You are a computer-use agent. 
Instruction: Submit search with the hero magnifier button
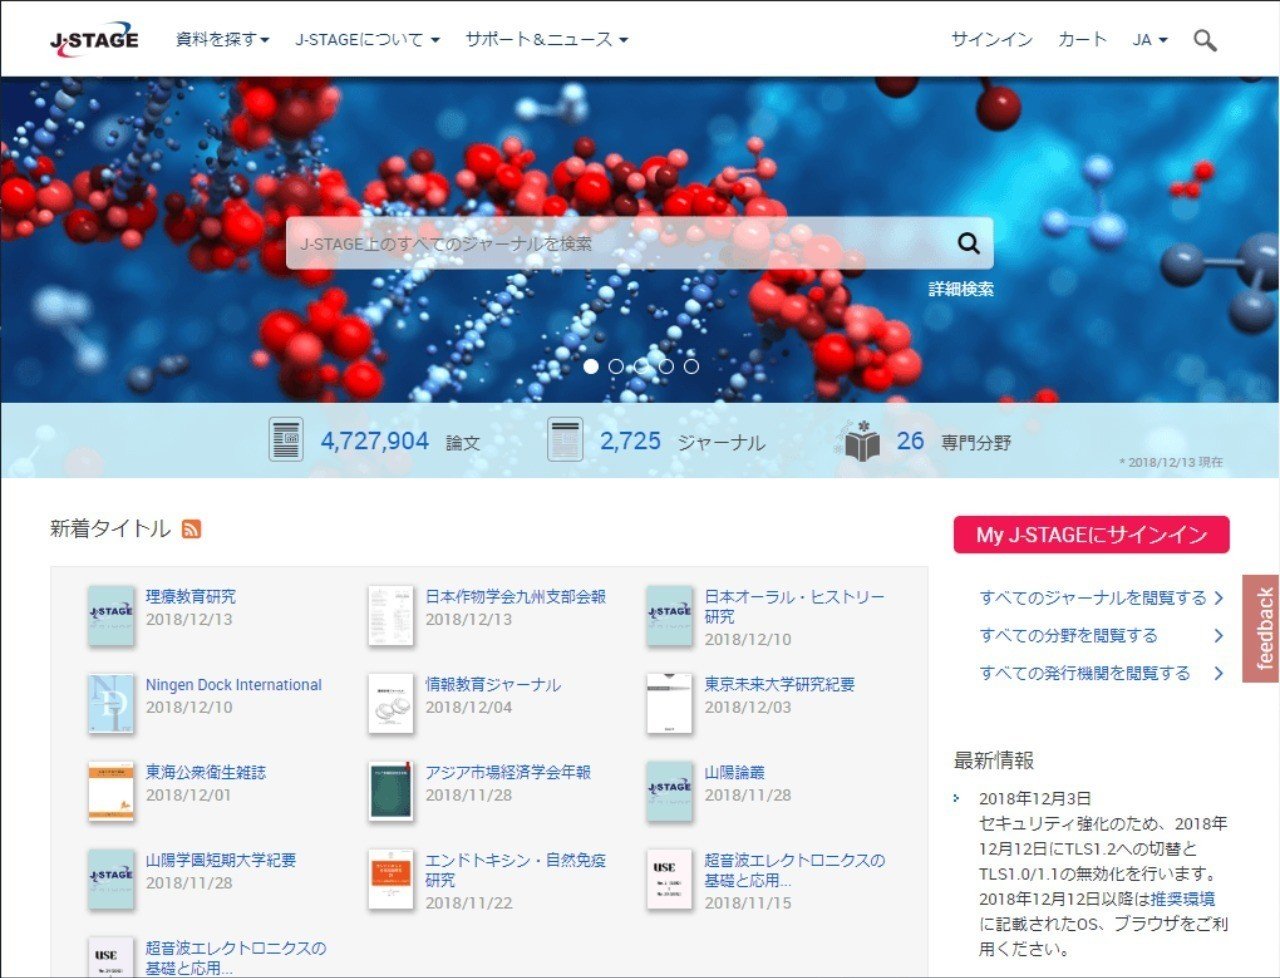pyautogui.click(x=968, y=243)
